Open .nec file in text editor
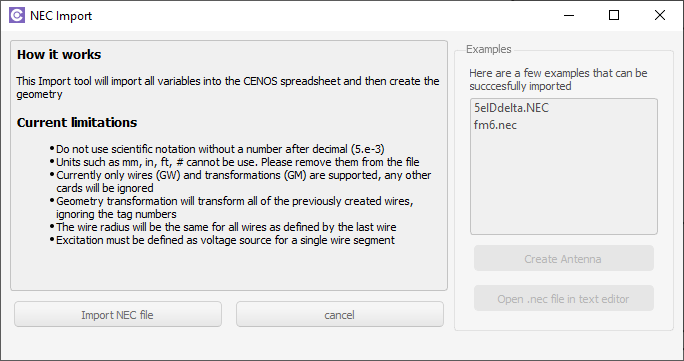This screenshot has width=684, height=361. 564,299
